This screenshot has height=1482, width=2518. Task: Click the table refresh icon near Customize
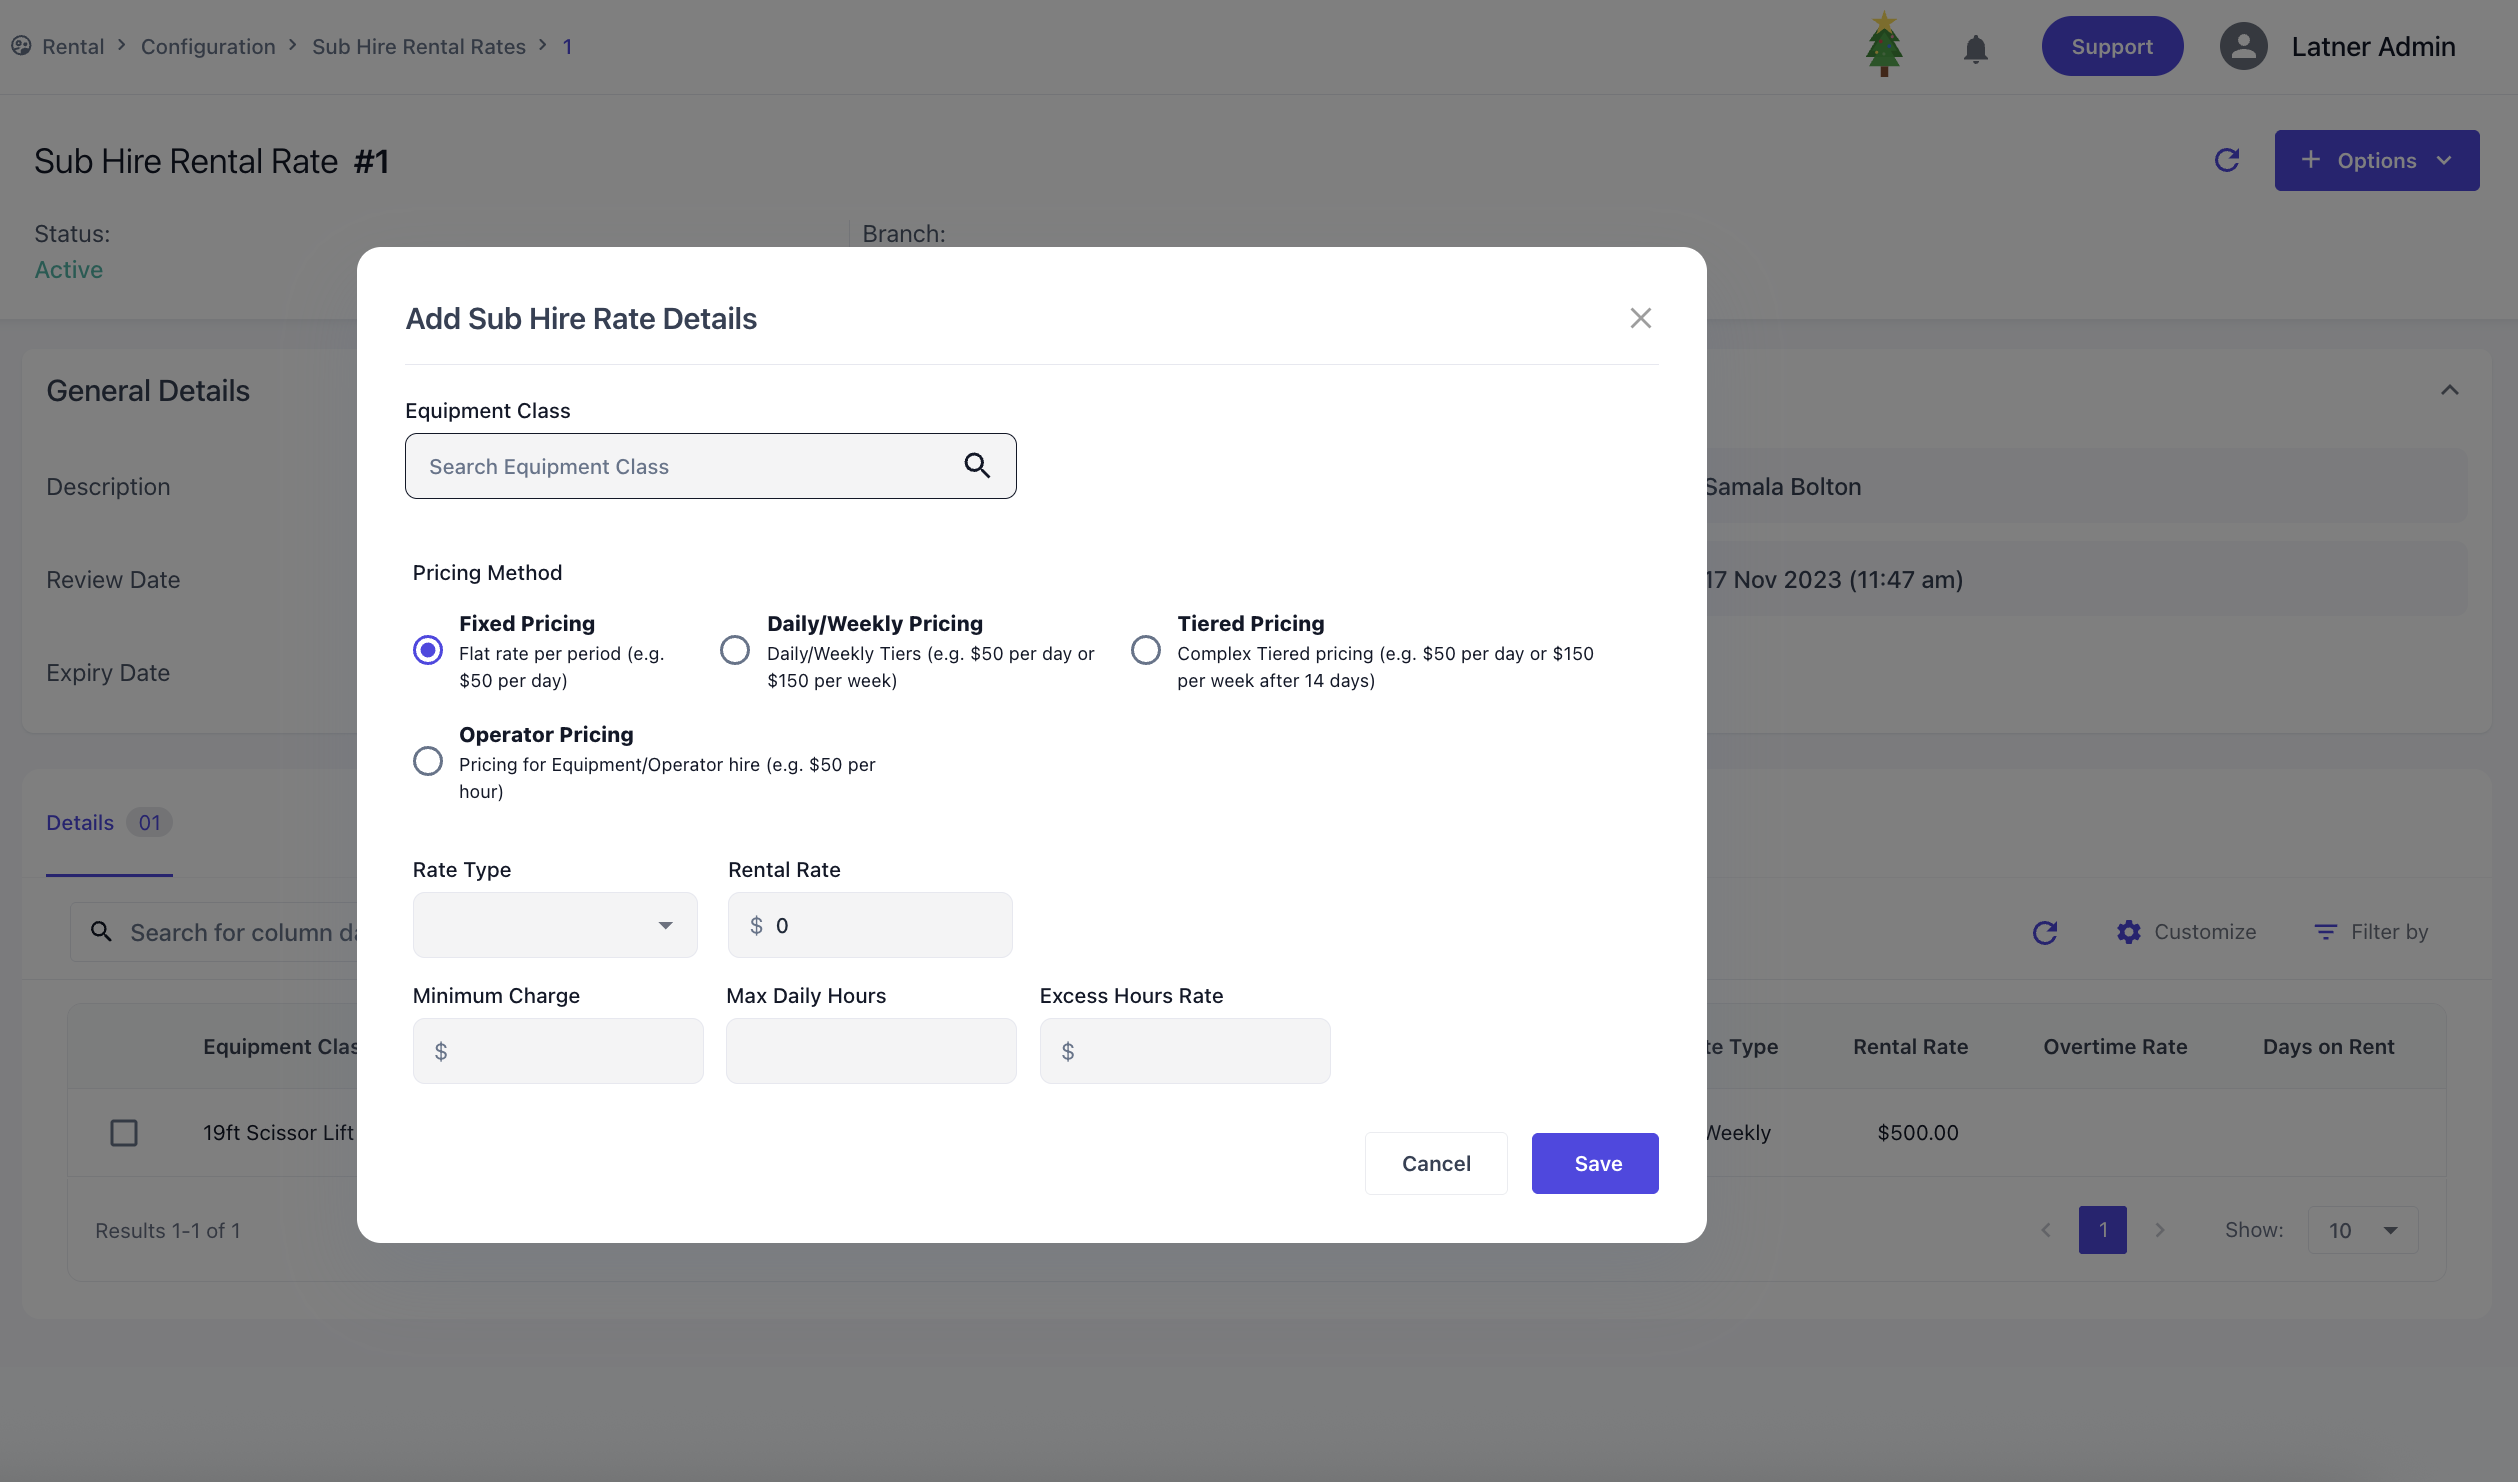[2044, 932]
